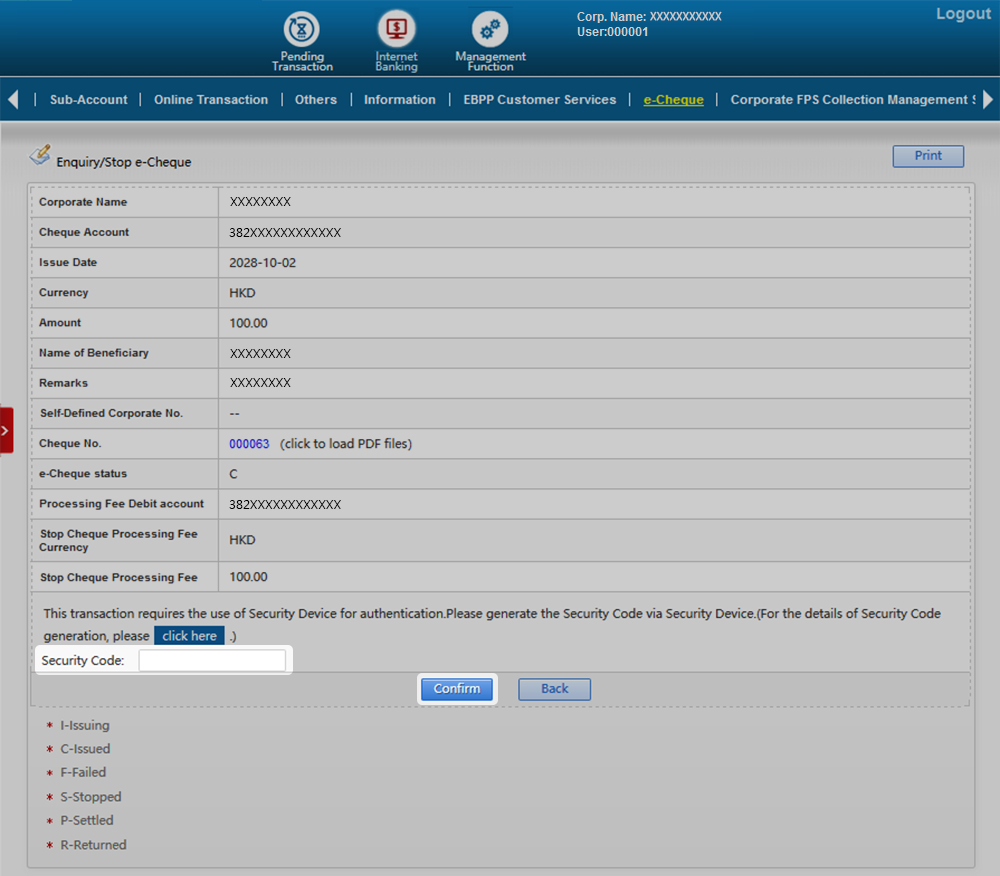Click the Enquiry/Stop e-Cheque pen icon
Screen dimensions: 1000x876
[x=40, y=155]
